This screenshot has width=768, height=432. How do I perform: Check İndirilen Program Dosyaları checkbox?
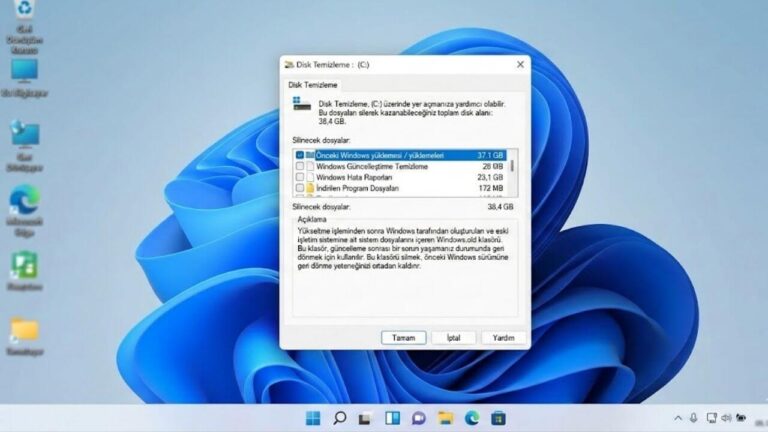(x=300, y=188)
